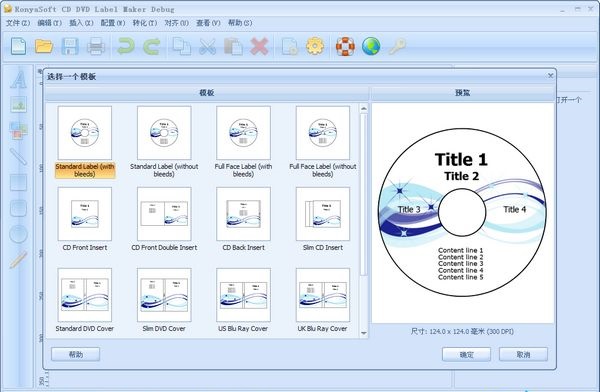Click the key registration icon

point(397,46)
